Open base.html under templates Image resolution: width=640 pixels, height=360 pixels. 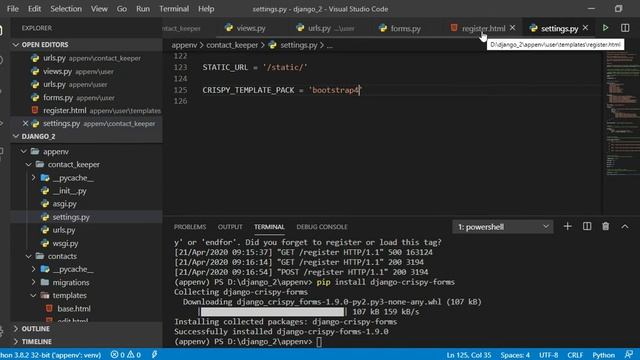74,309
